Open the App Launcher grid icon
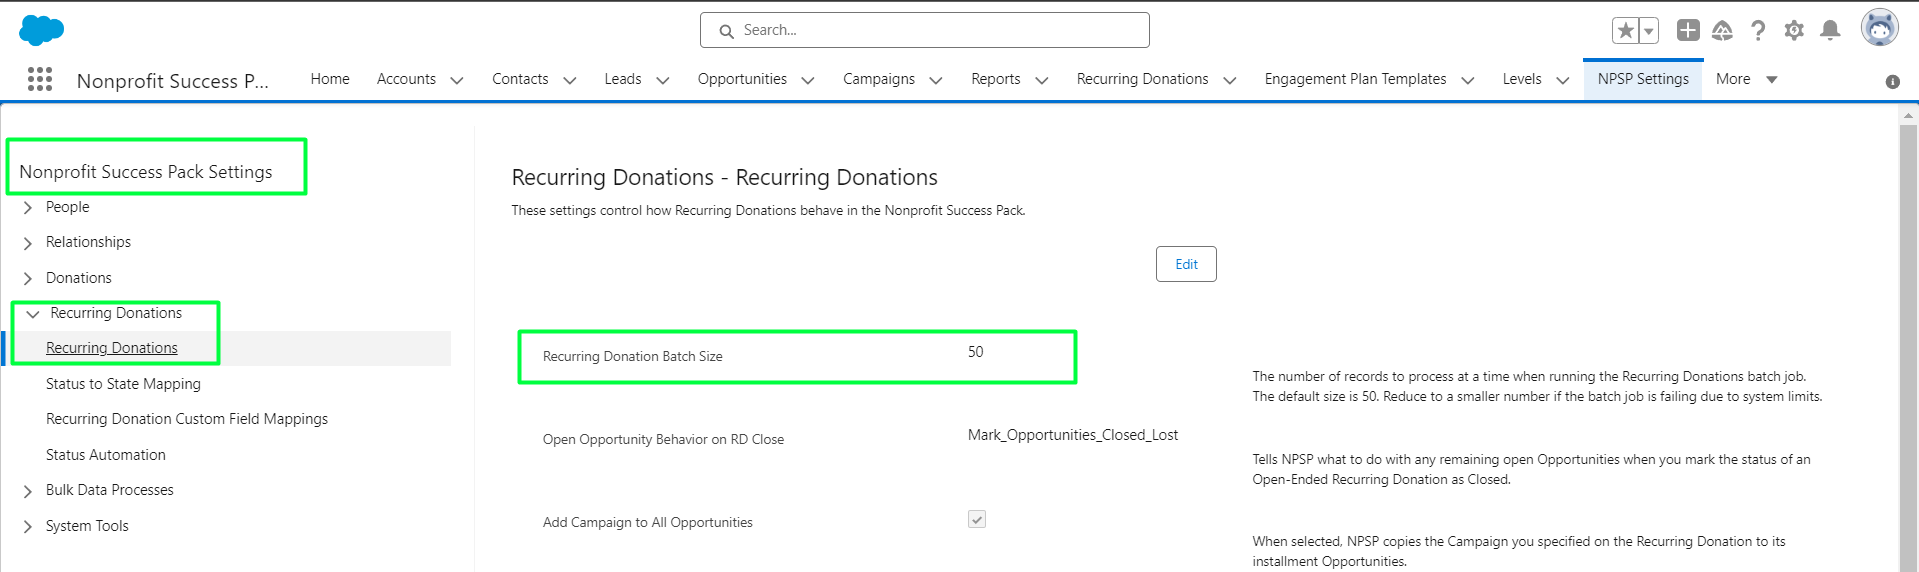This screenshot has height=572, width=1919. click(40, 79)
